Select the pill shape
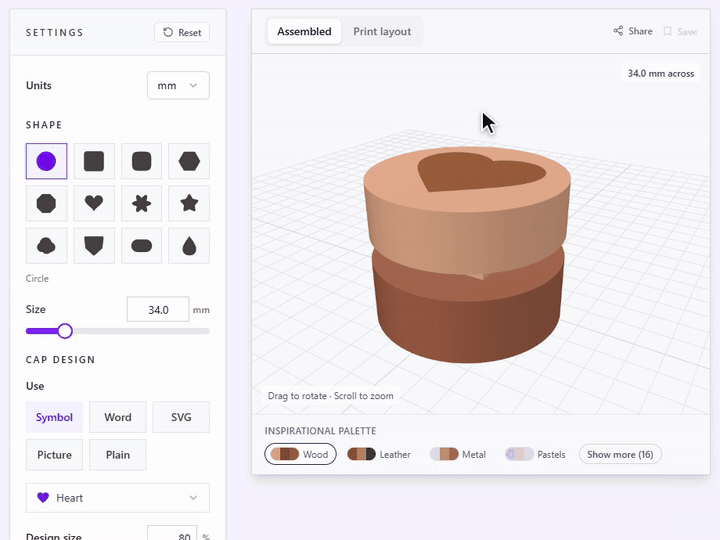 [x=141, y=246]
